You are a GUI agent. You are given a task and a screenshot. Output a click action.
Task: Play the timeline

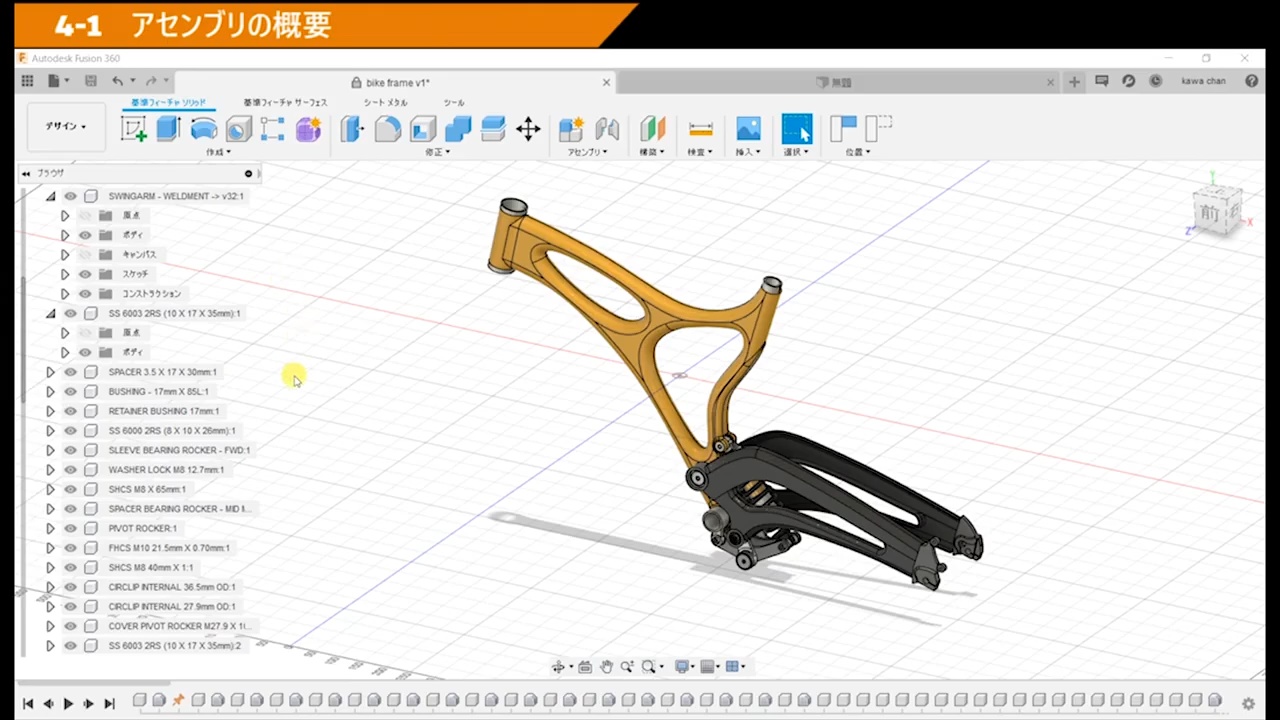point(68,703)
